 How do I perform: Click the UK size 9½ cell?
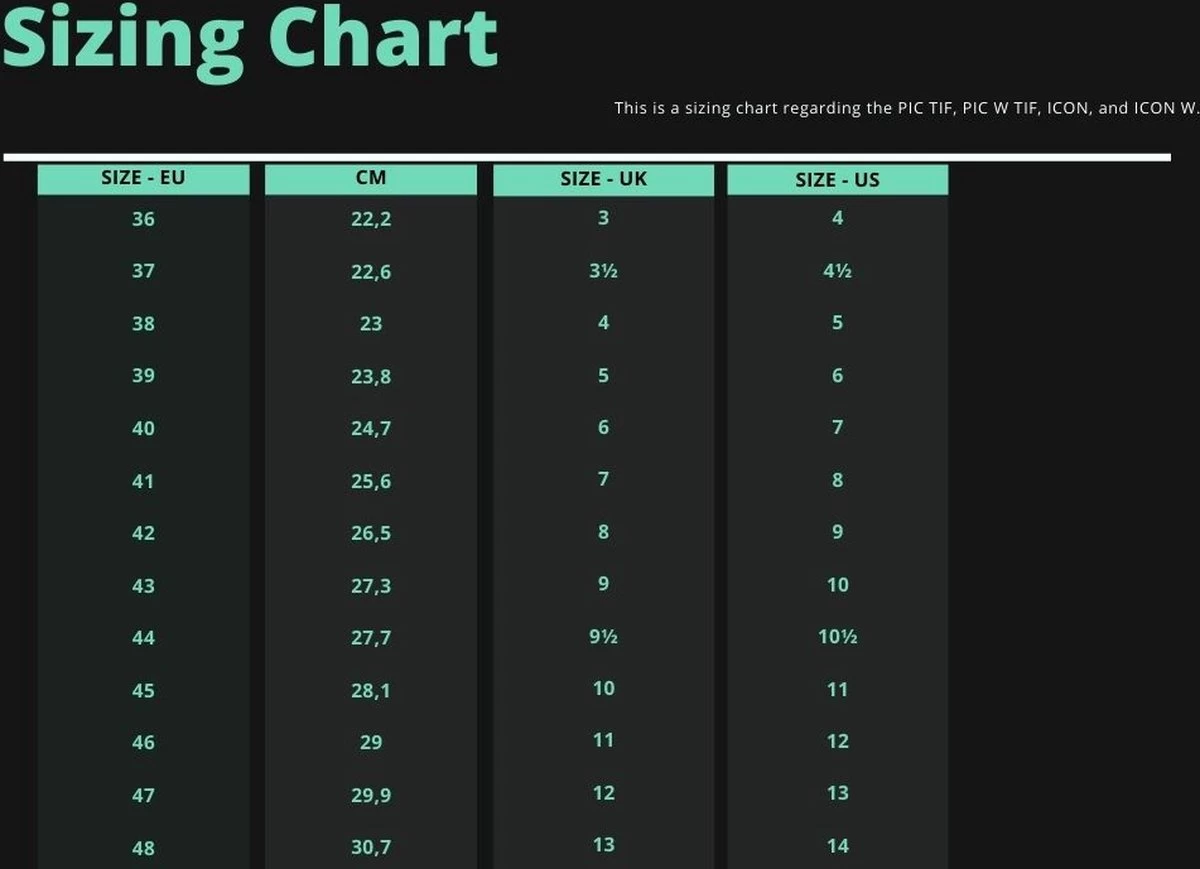pyautogui.click(x=603, y=636)
